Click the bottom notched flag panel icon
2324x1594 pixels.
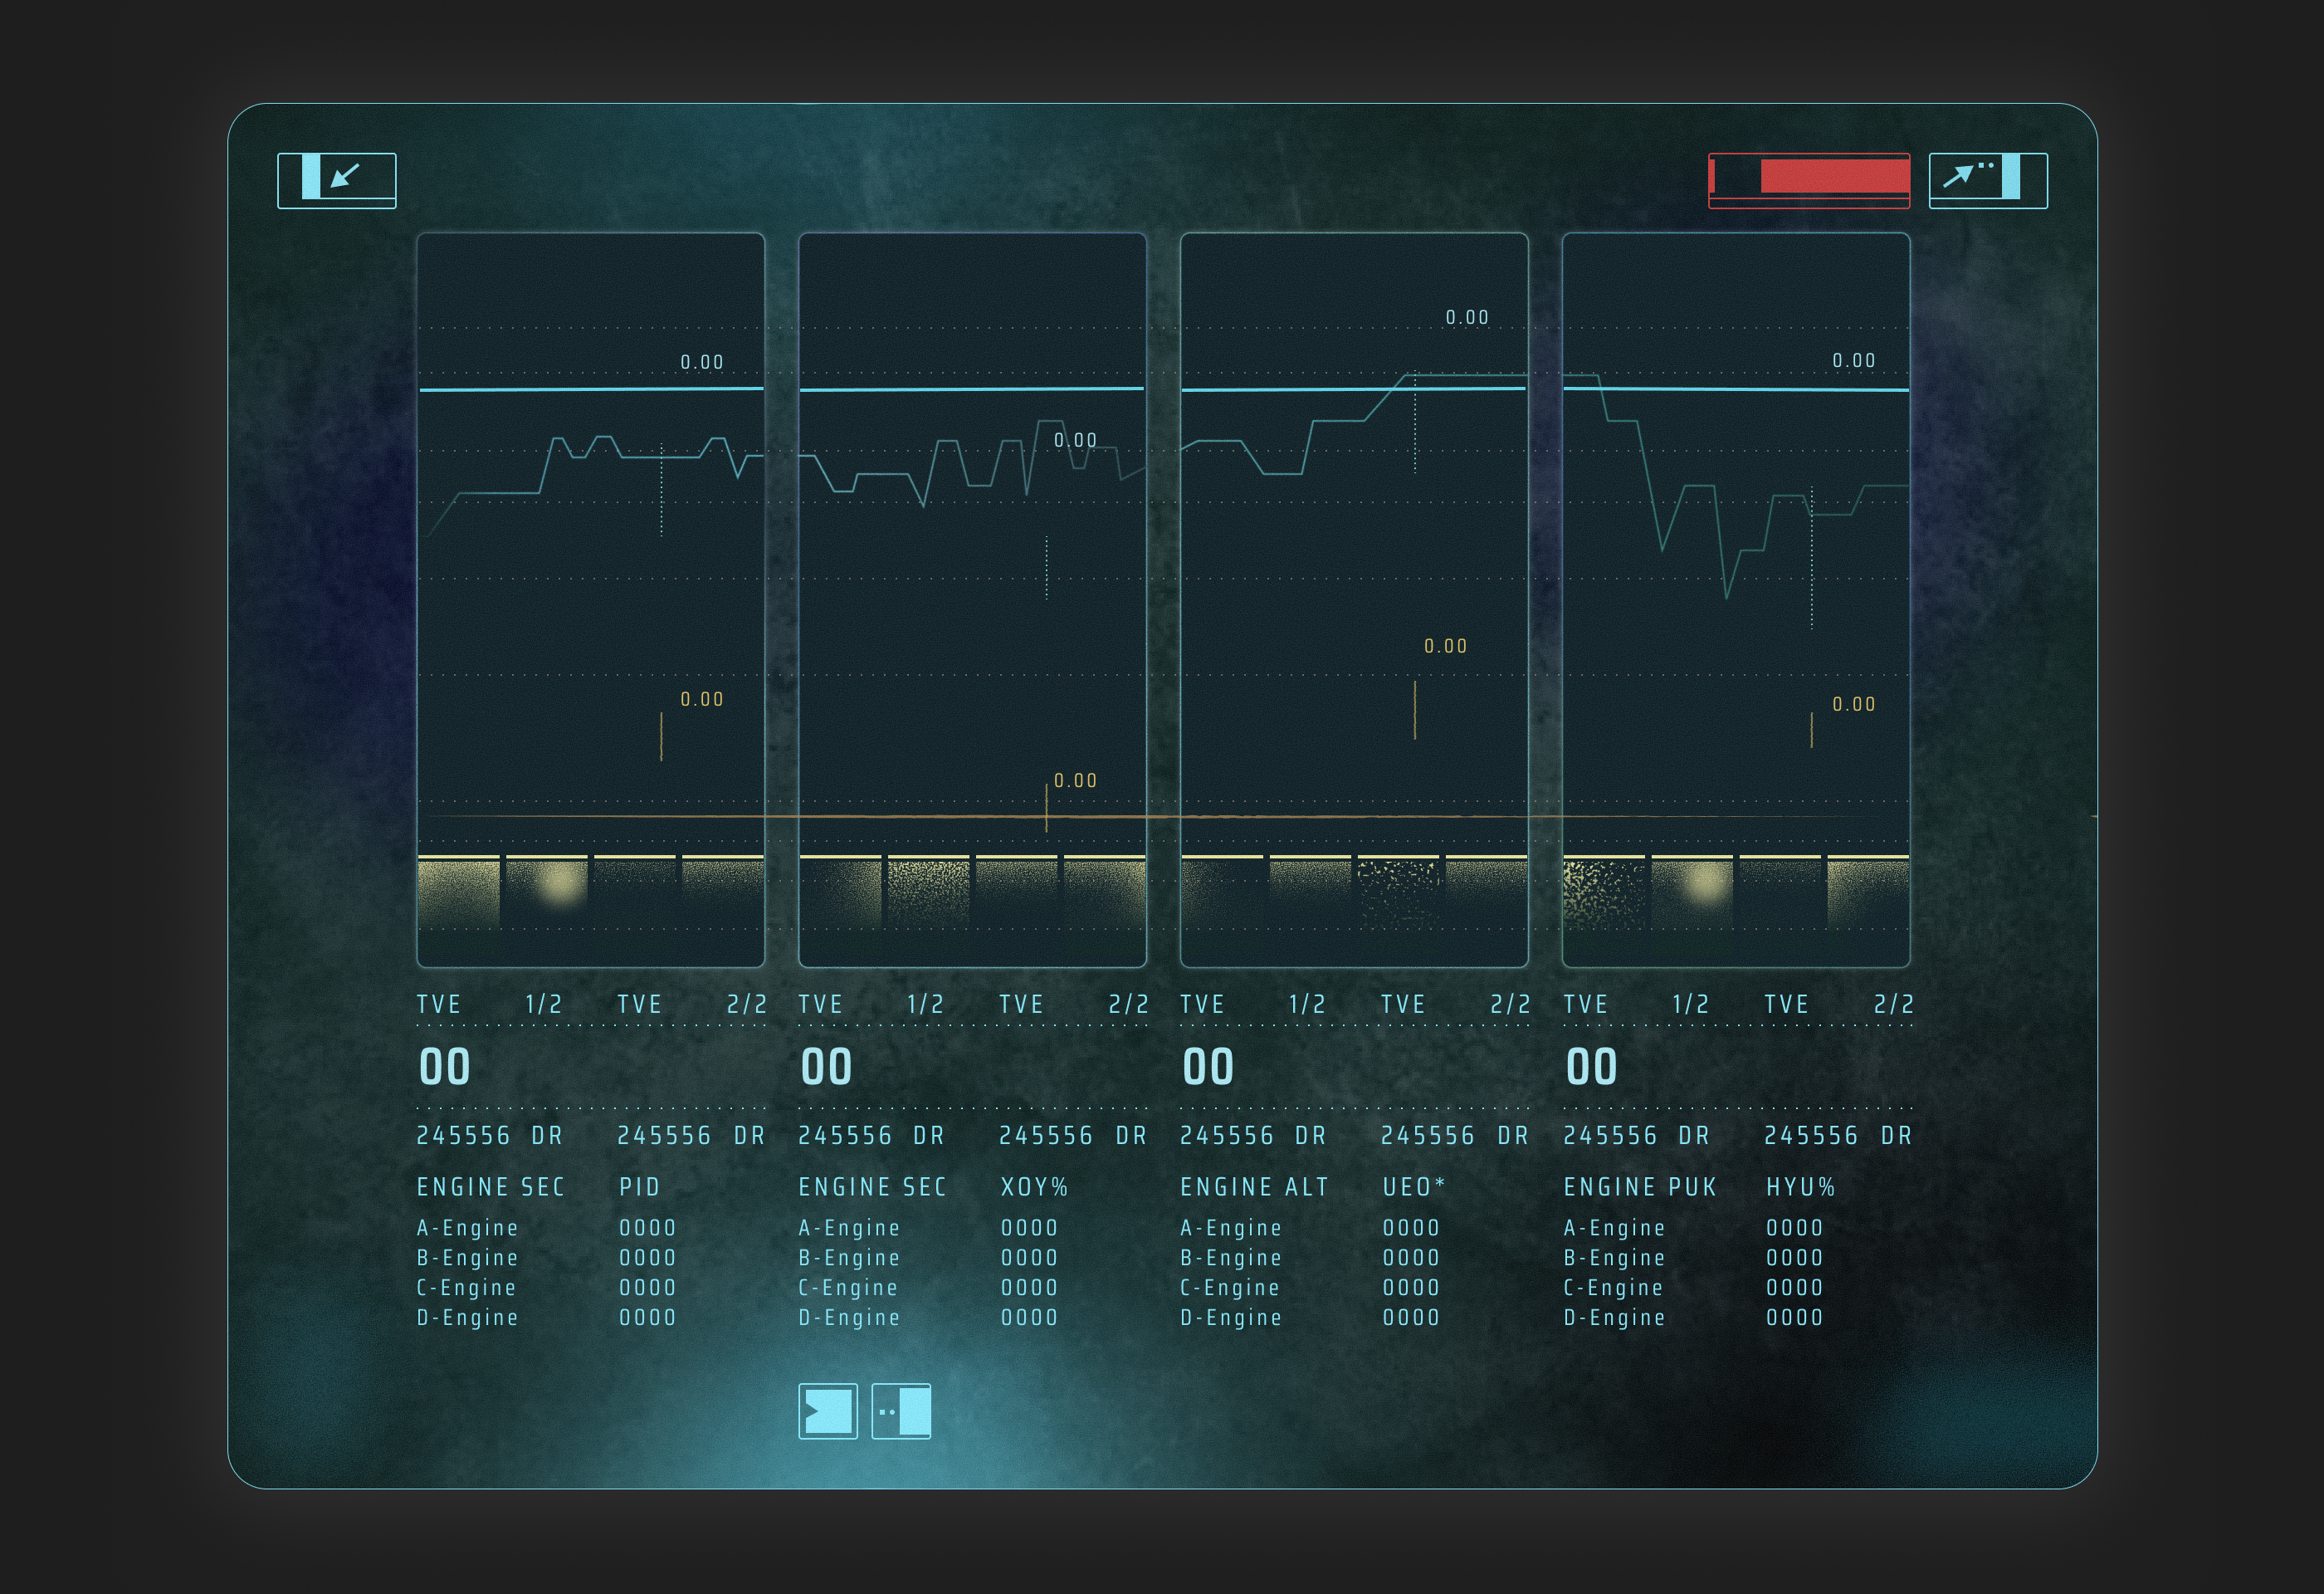[x=828, y=1411]
